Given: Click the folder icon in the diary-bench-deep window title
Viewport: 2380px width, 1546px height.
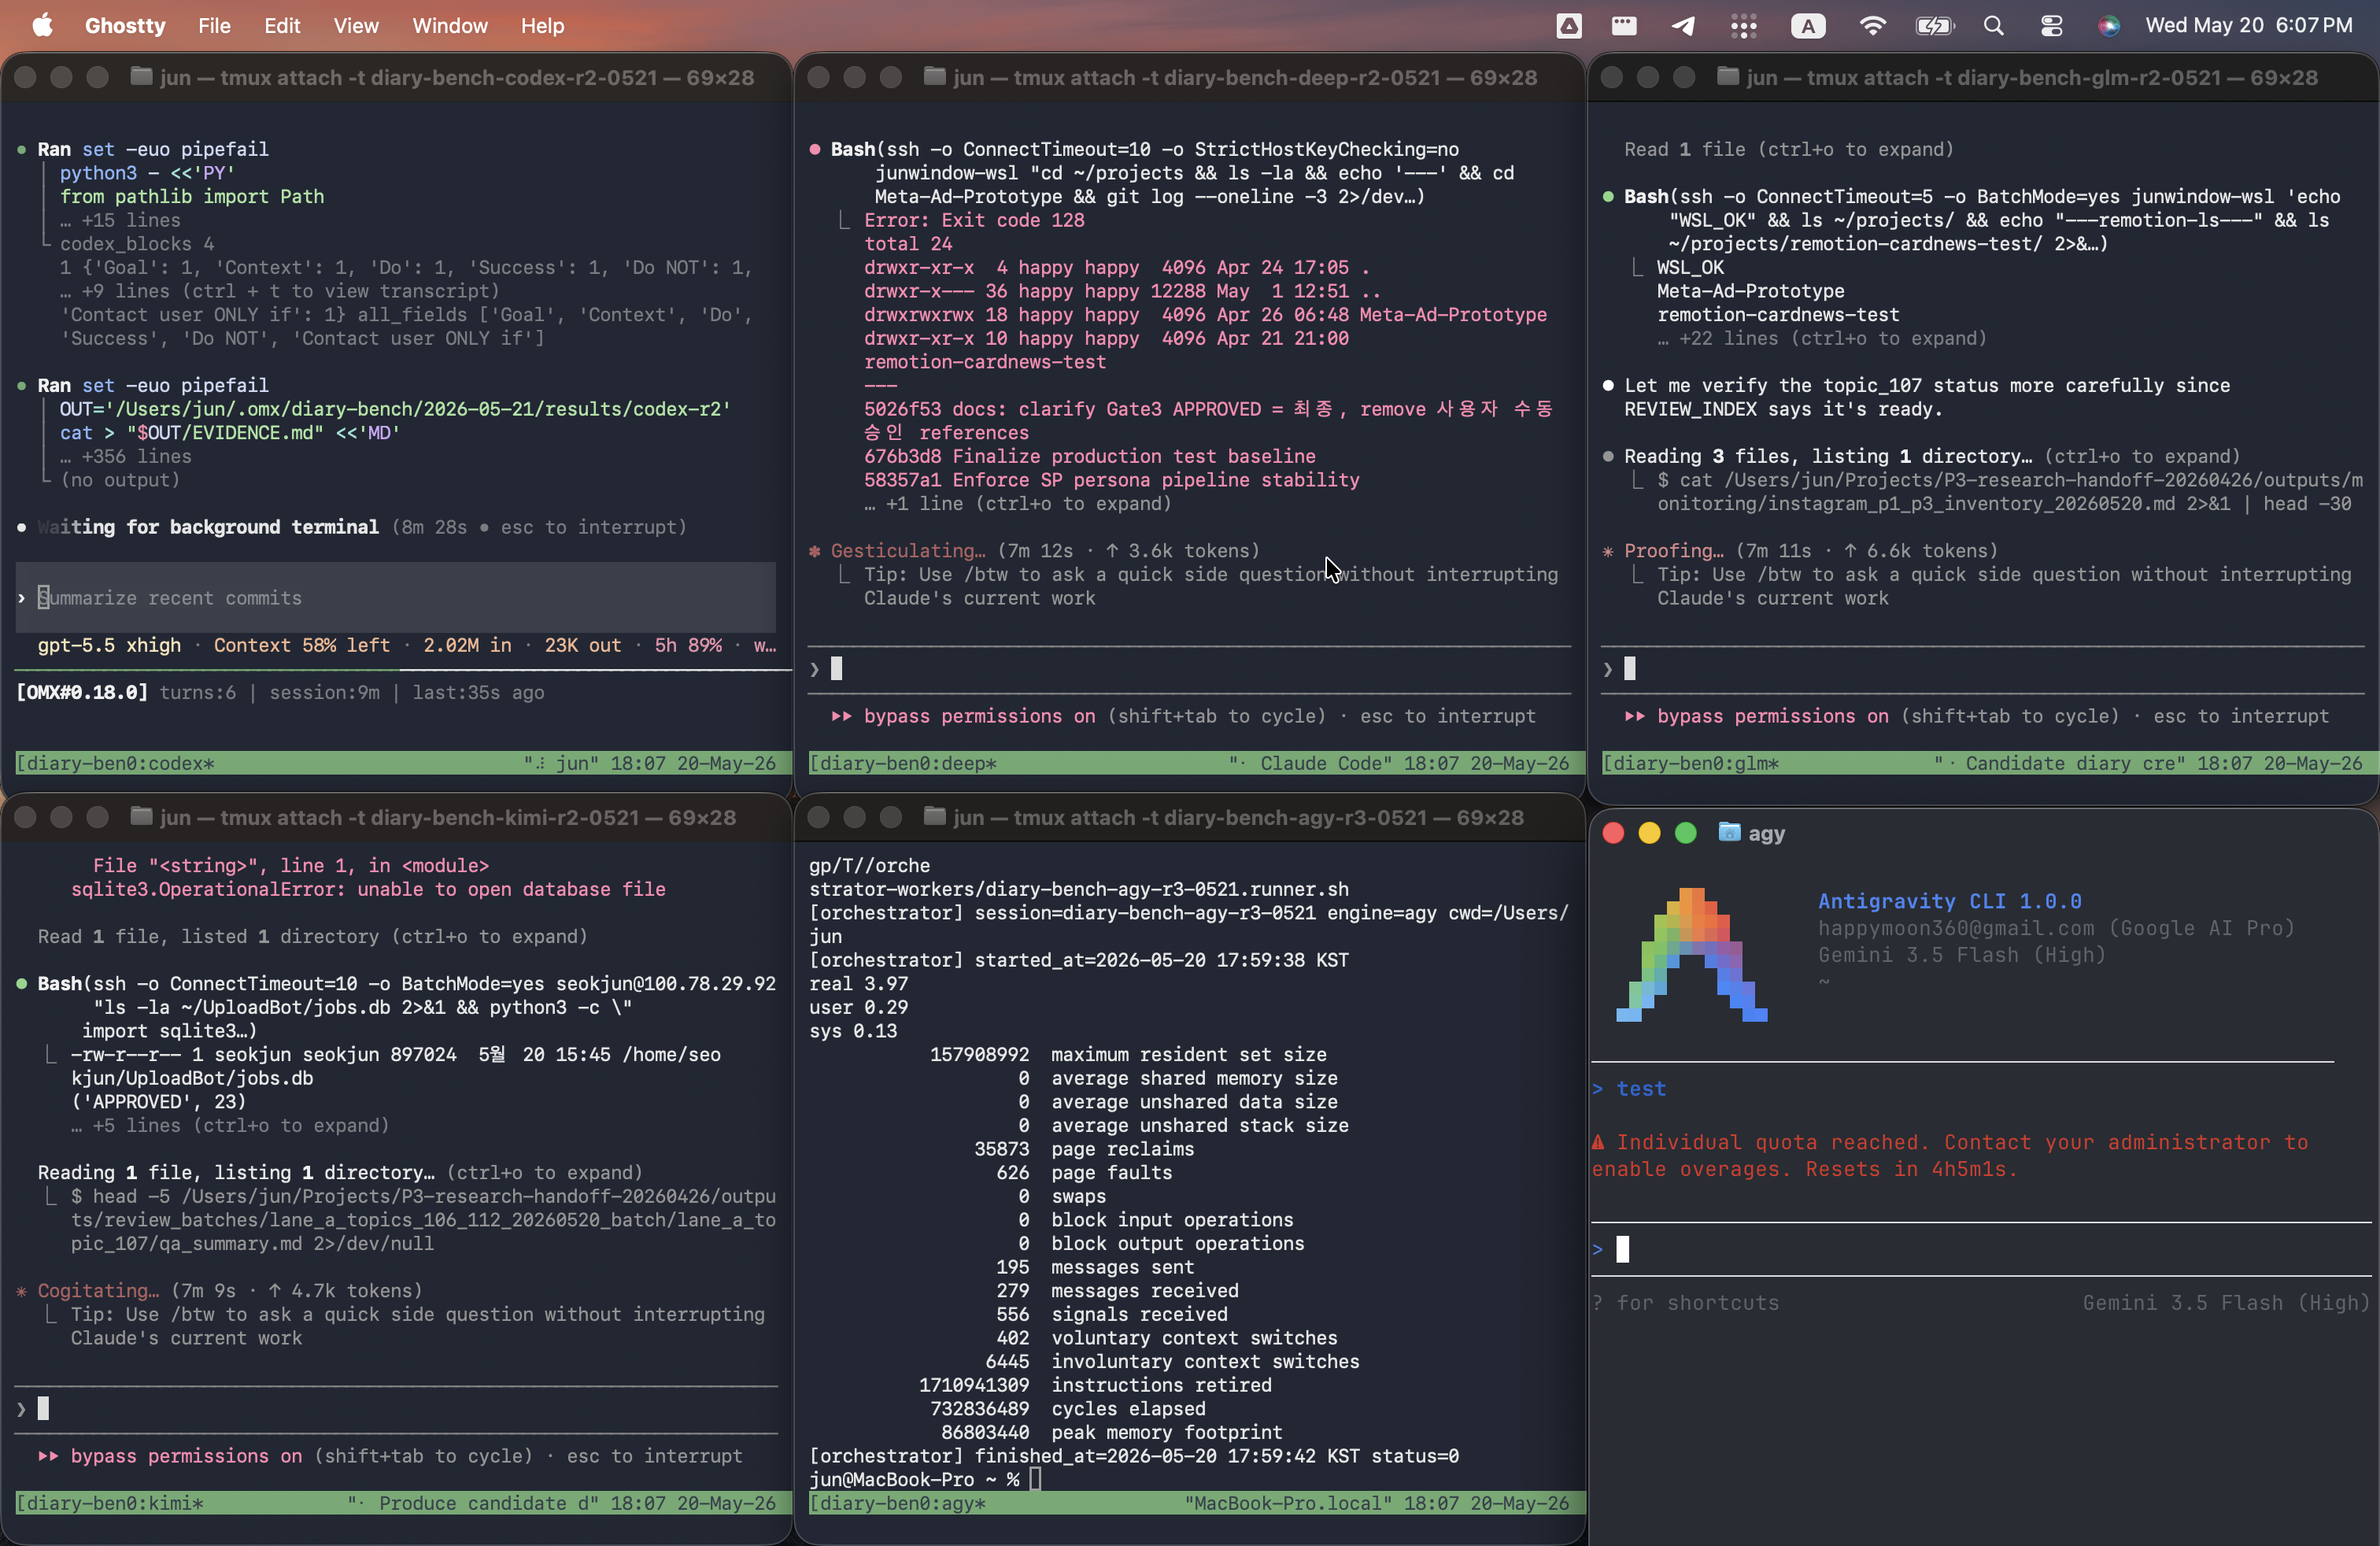Looking at the screenshot, I should 934,77.
